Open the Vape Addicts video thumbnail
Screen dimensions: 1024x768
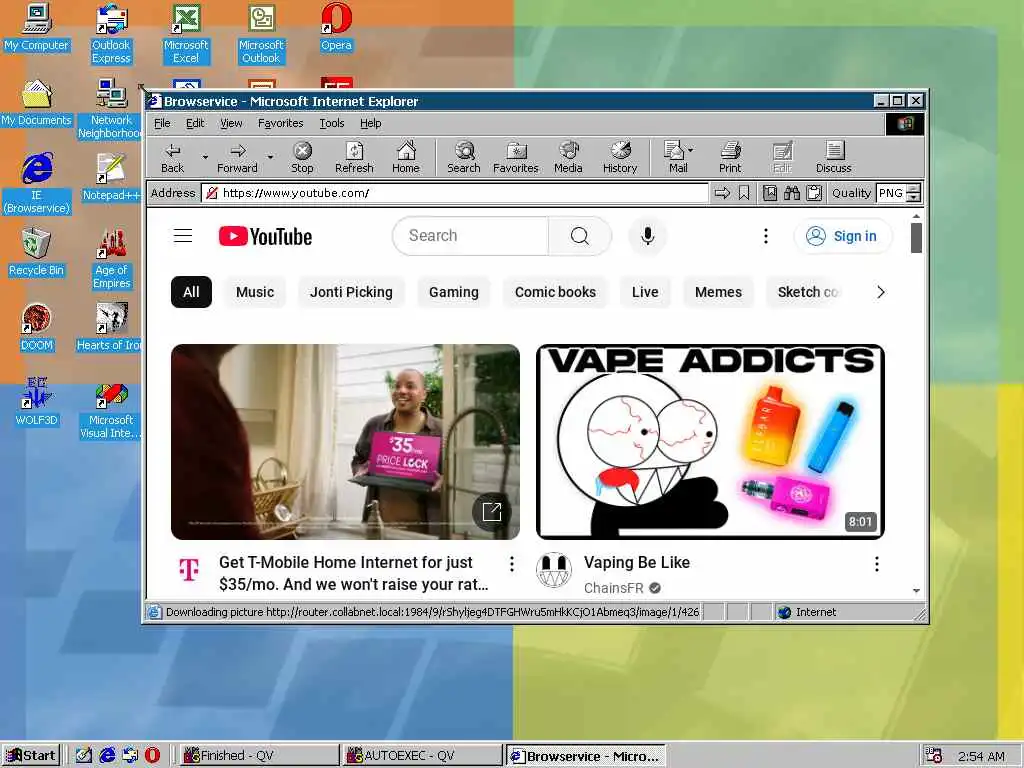(710, 441)
